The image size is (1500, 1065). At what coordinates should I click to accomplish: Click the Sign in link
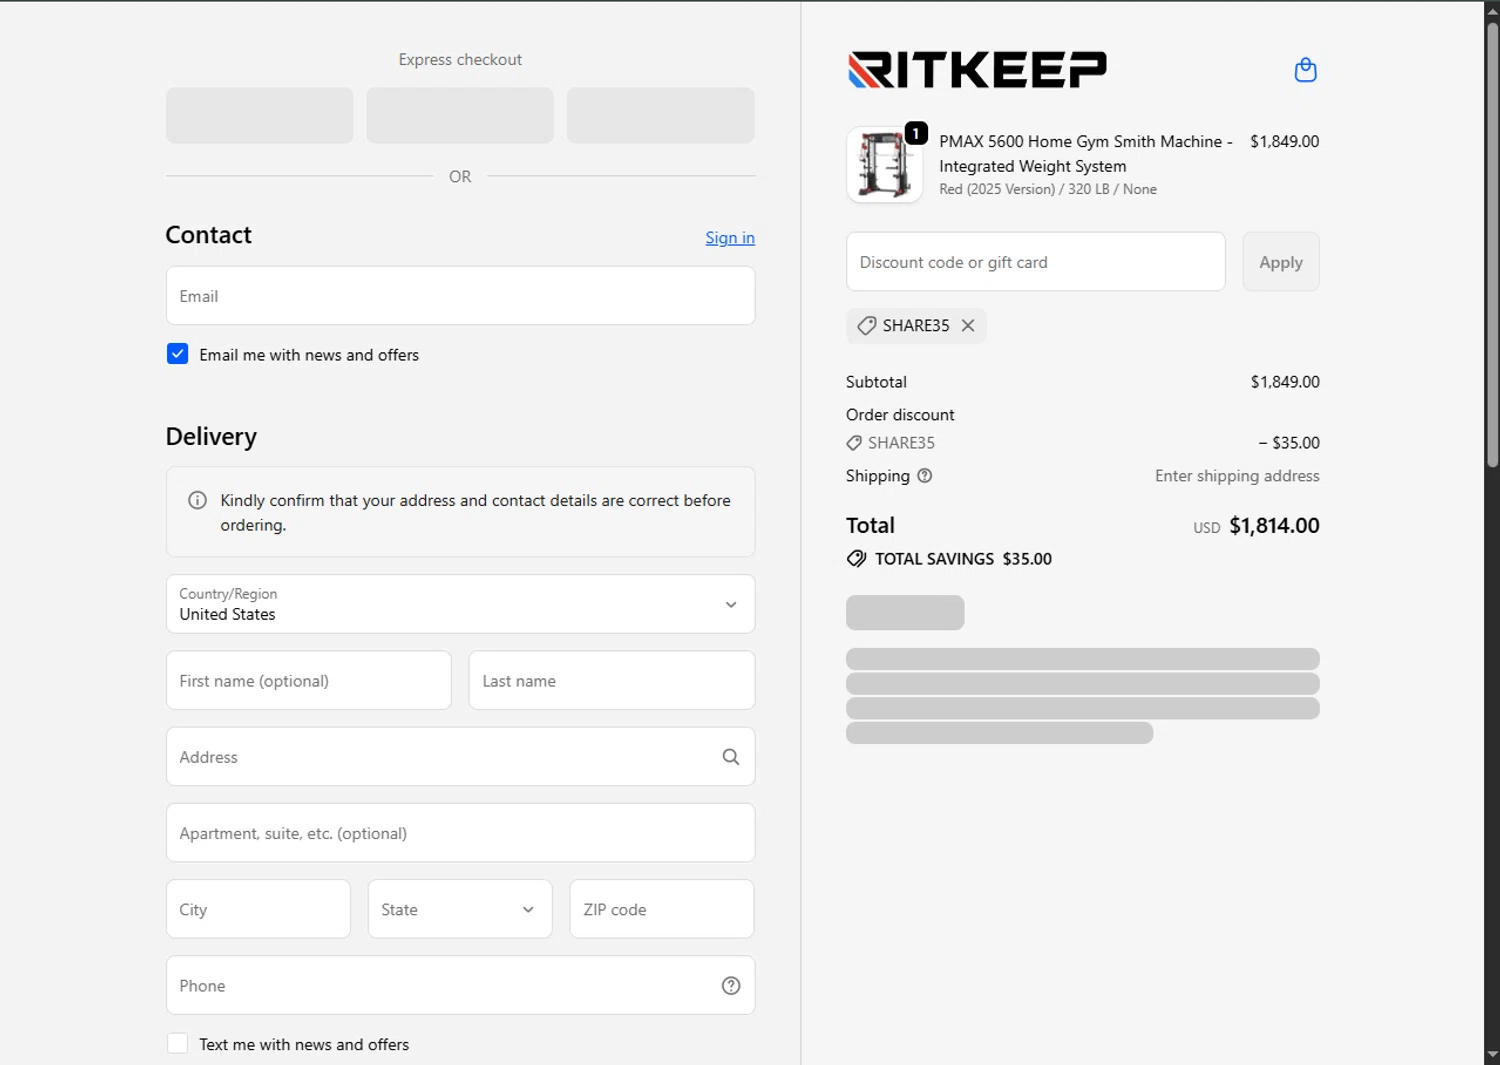point(730,238)
